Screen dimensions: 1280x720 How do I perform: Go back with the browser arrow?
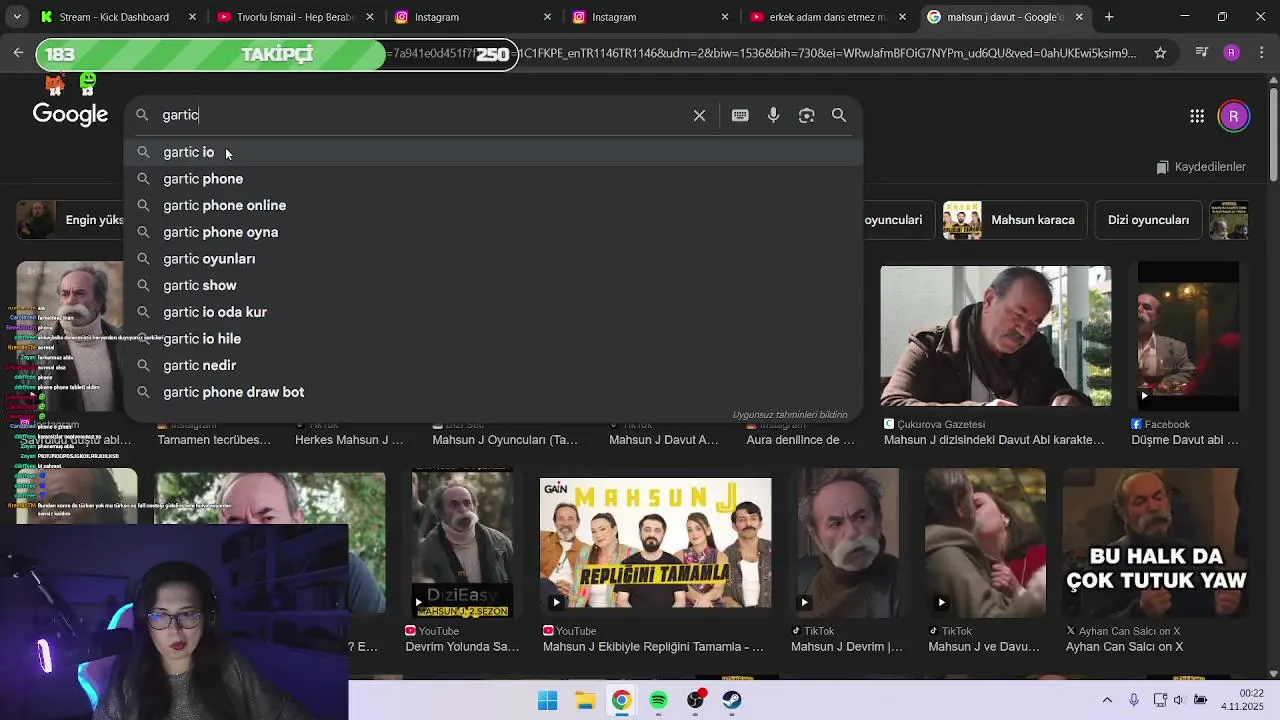click(x=18, y=53)
